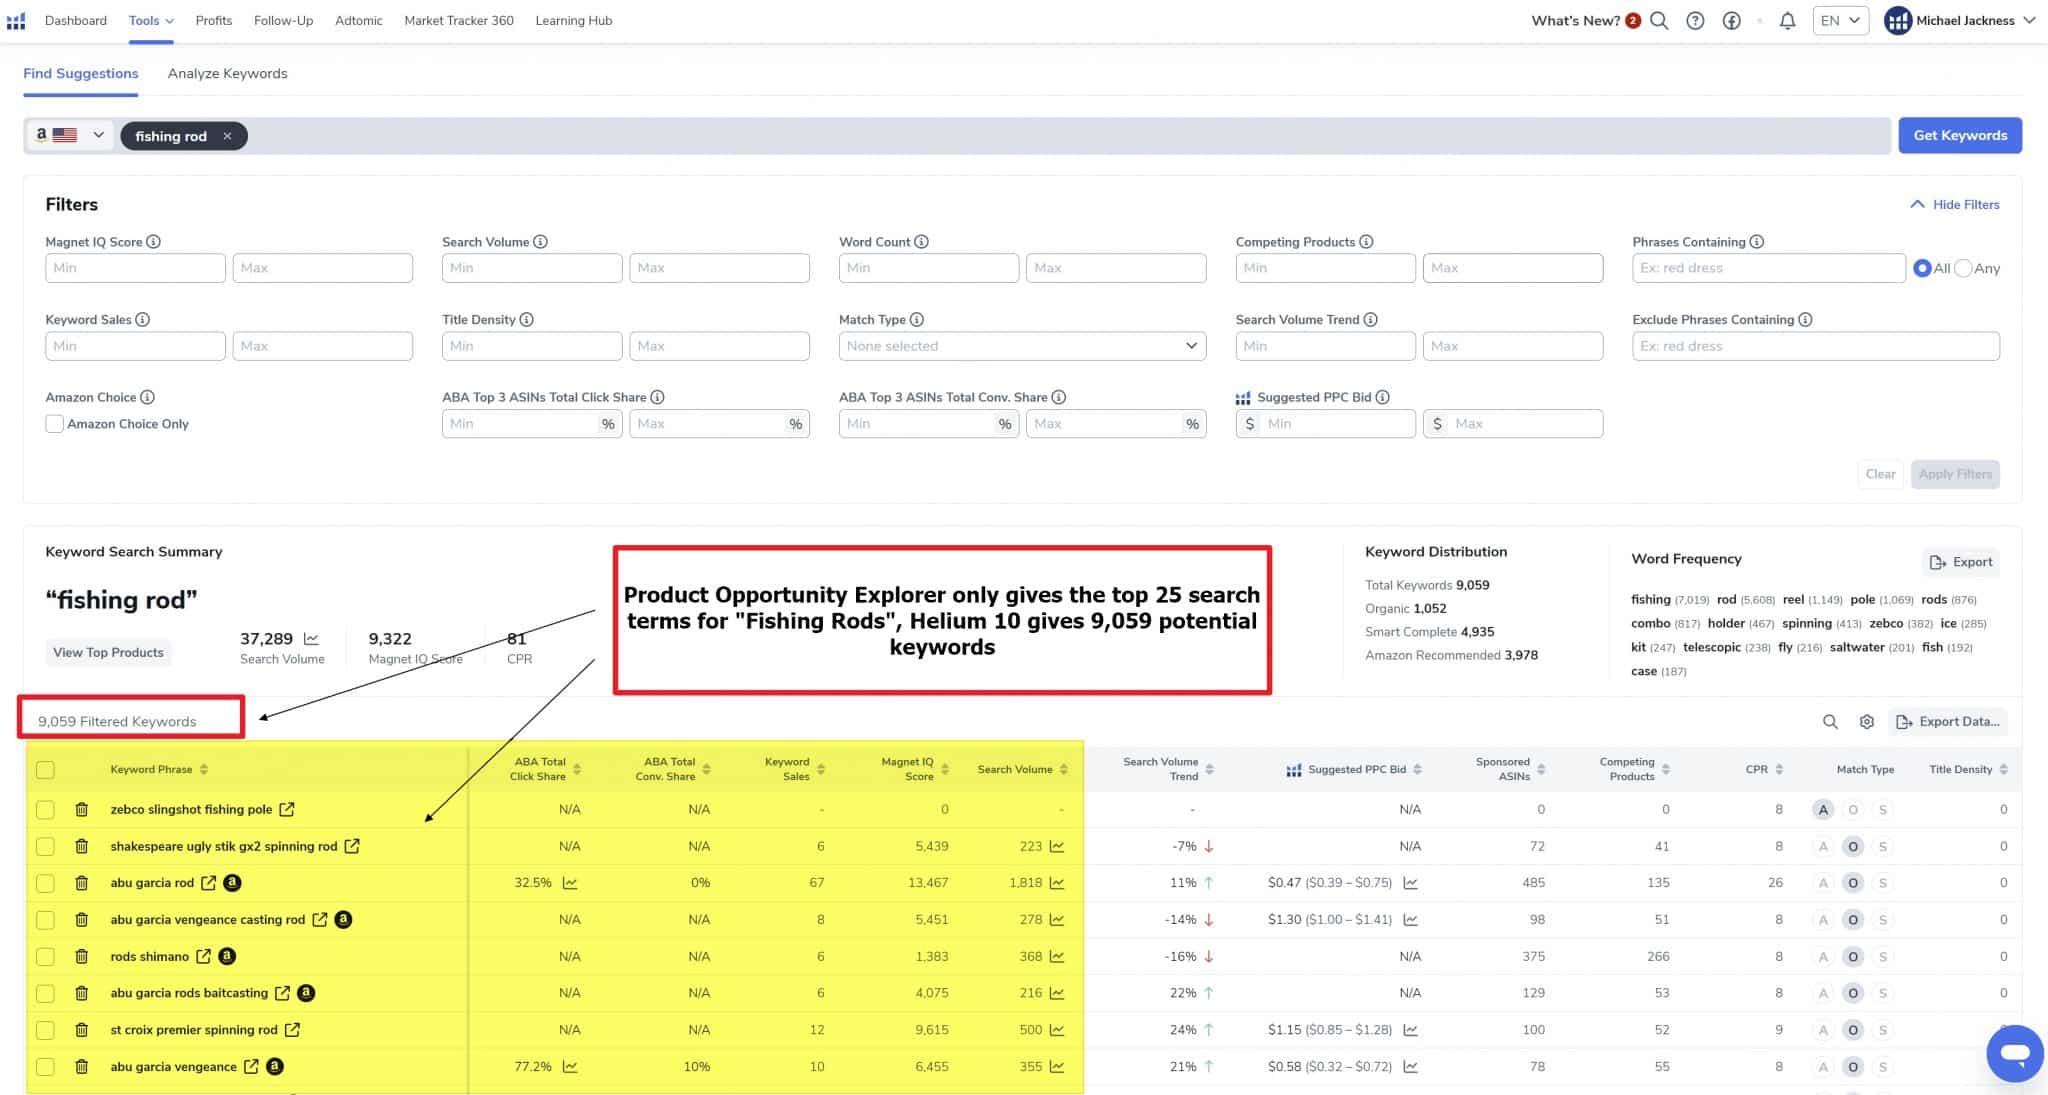
Task: Click Search Volume Min input field
Action: click(x=532, y=268)
